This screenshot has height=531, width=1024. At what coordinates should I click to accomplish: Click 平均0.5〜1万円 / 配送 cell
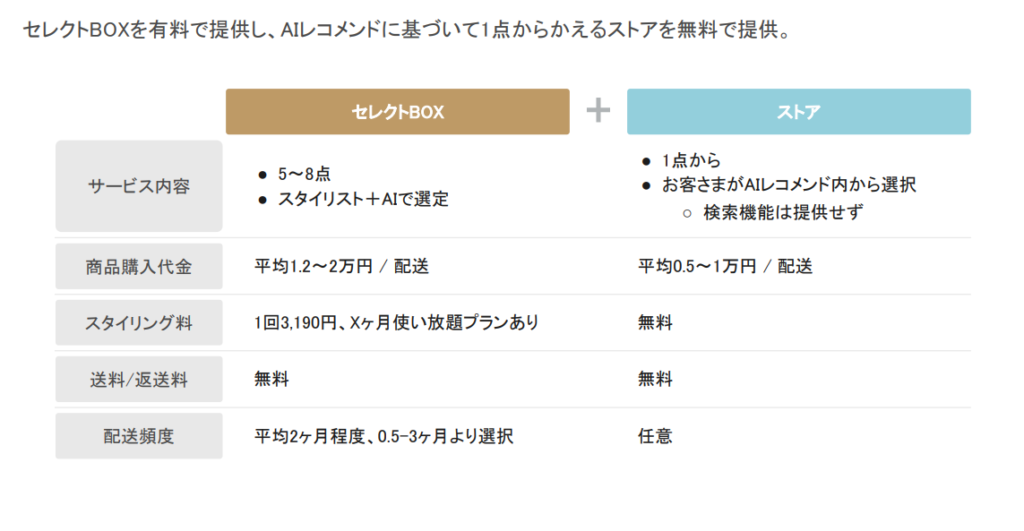[725, 266]
